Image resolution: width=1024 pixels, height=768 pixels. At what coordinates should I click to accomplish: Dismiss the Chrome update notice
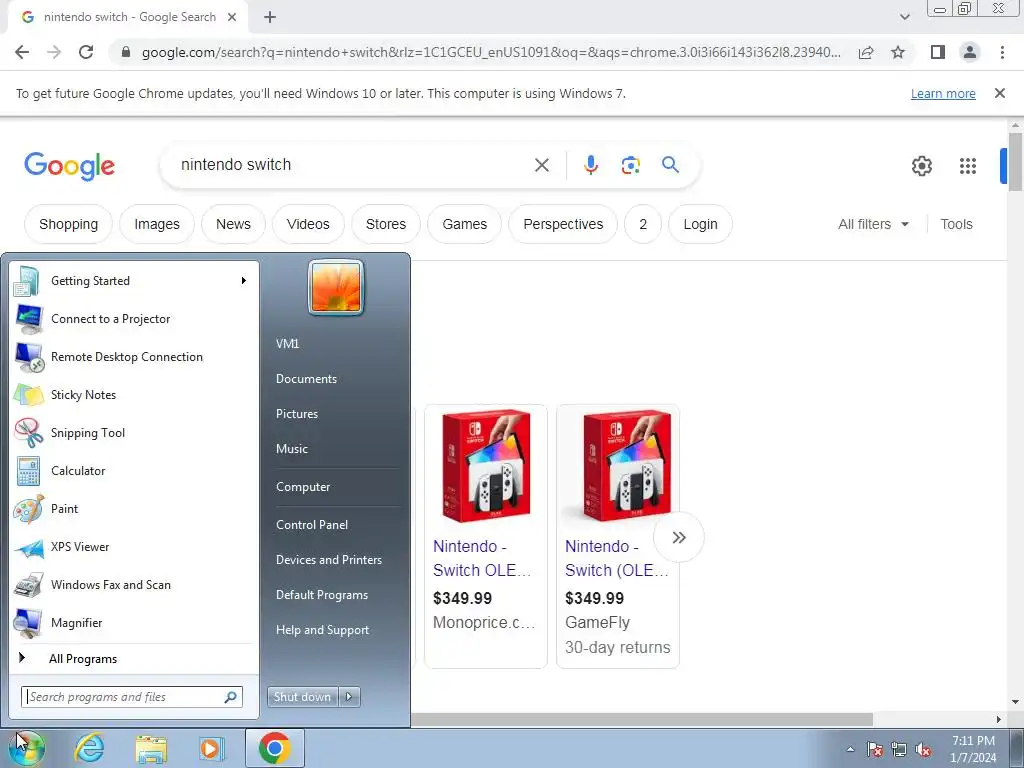(x=999, y=93)
